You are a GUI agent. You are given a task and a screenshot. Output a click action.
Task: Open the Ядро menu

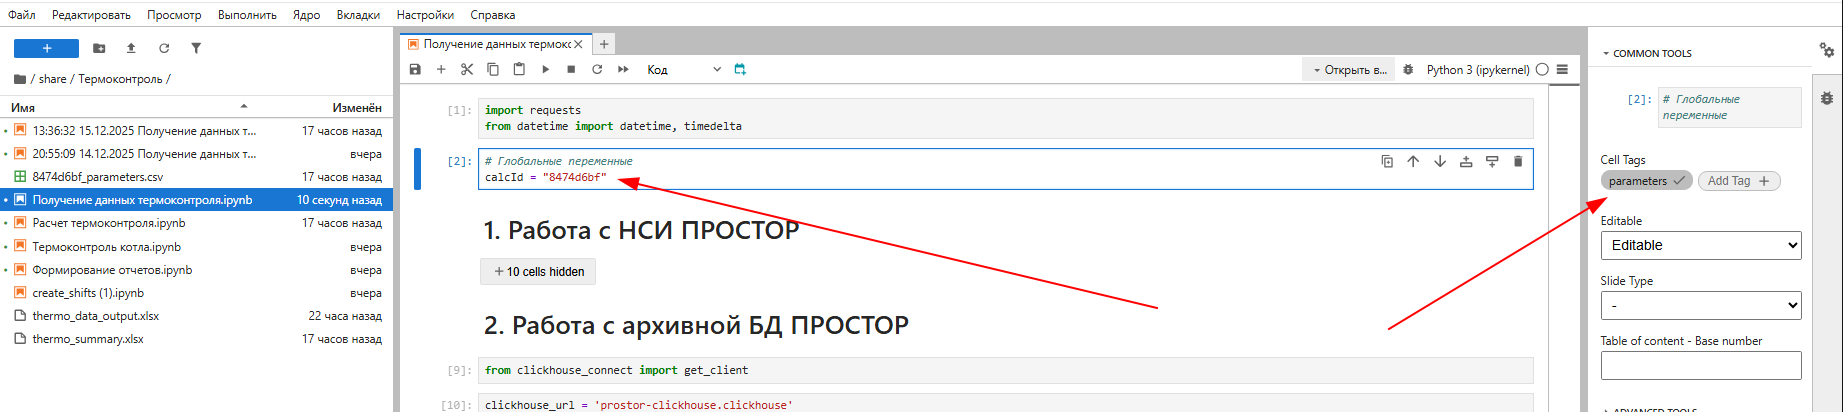306,15
